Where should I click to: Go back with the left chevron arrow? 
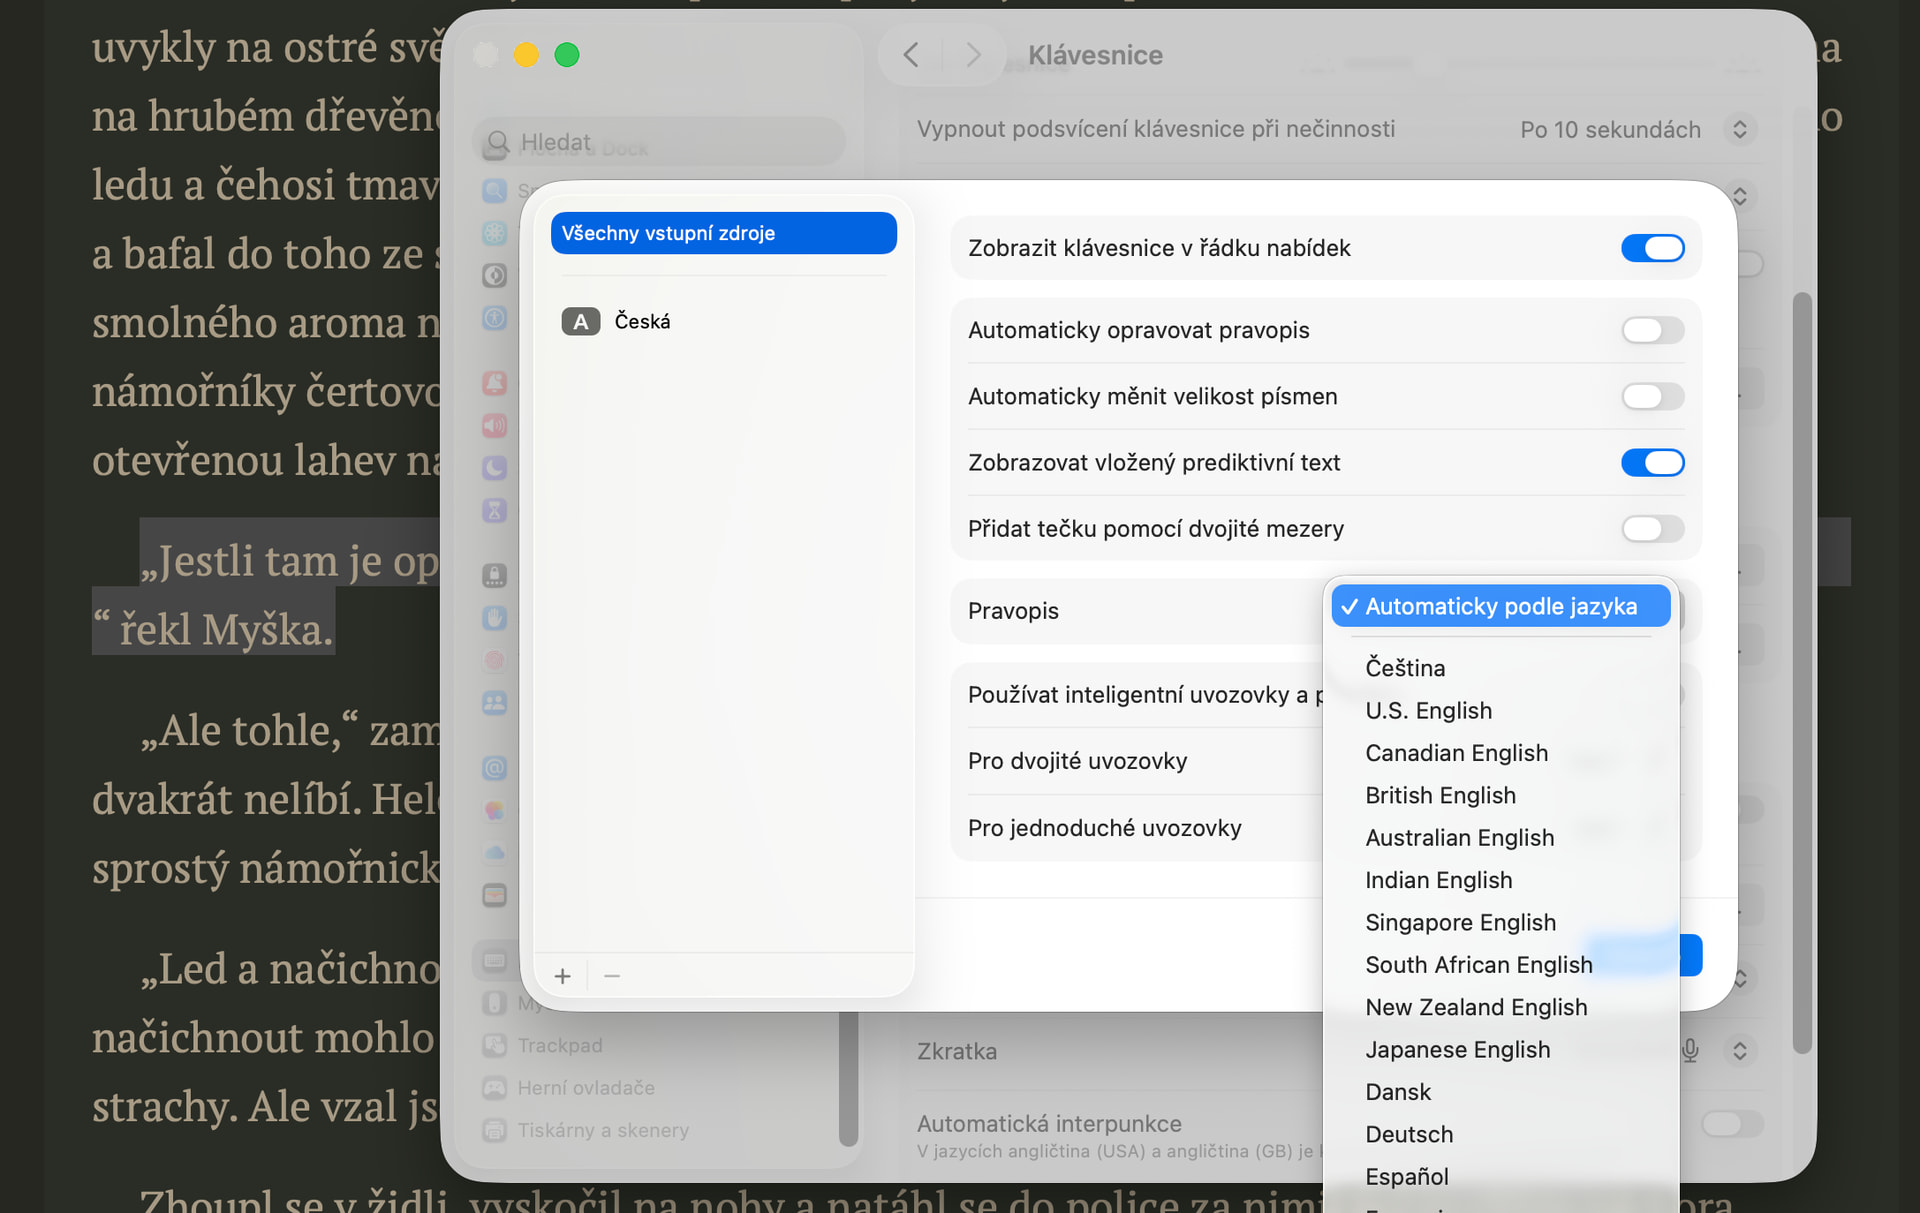[x=911, y=55]
